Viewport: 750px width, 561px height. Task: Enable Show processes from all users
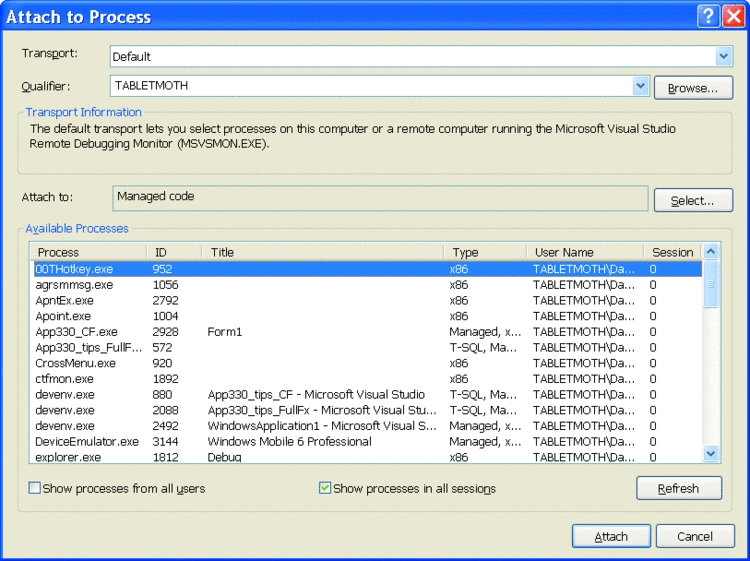tap(34, 488)
